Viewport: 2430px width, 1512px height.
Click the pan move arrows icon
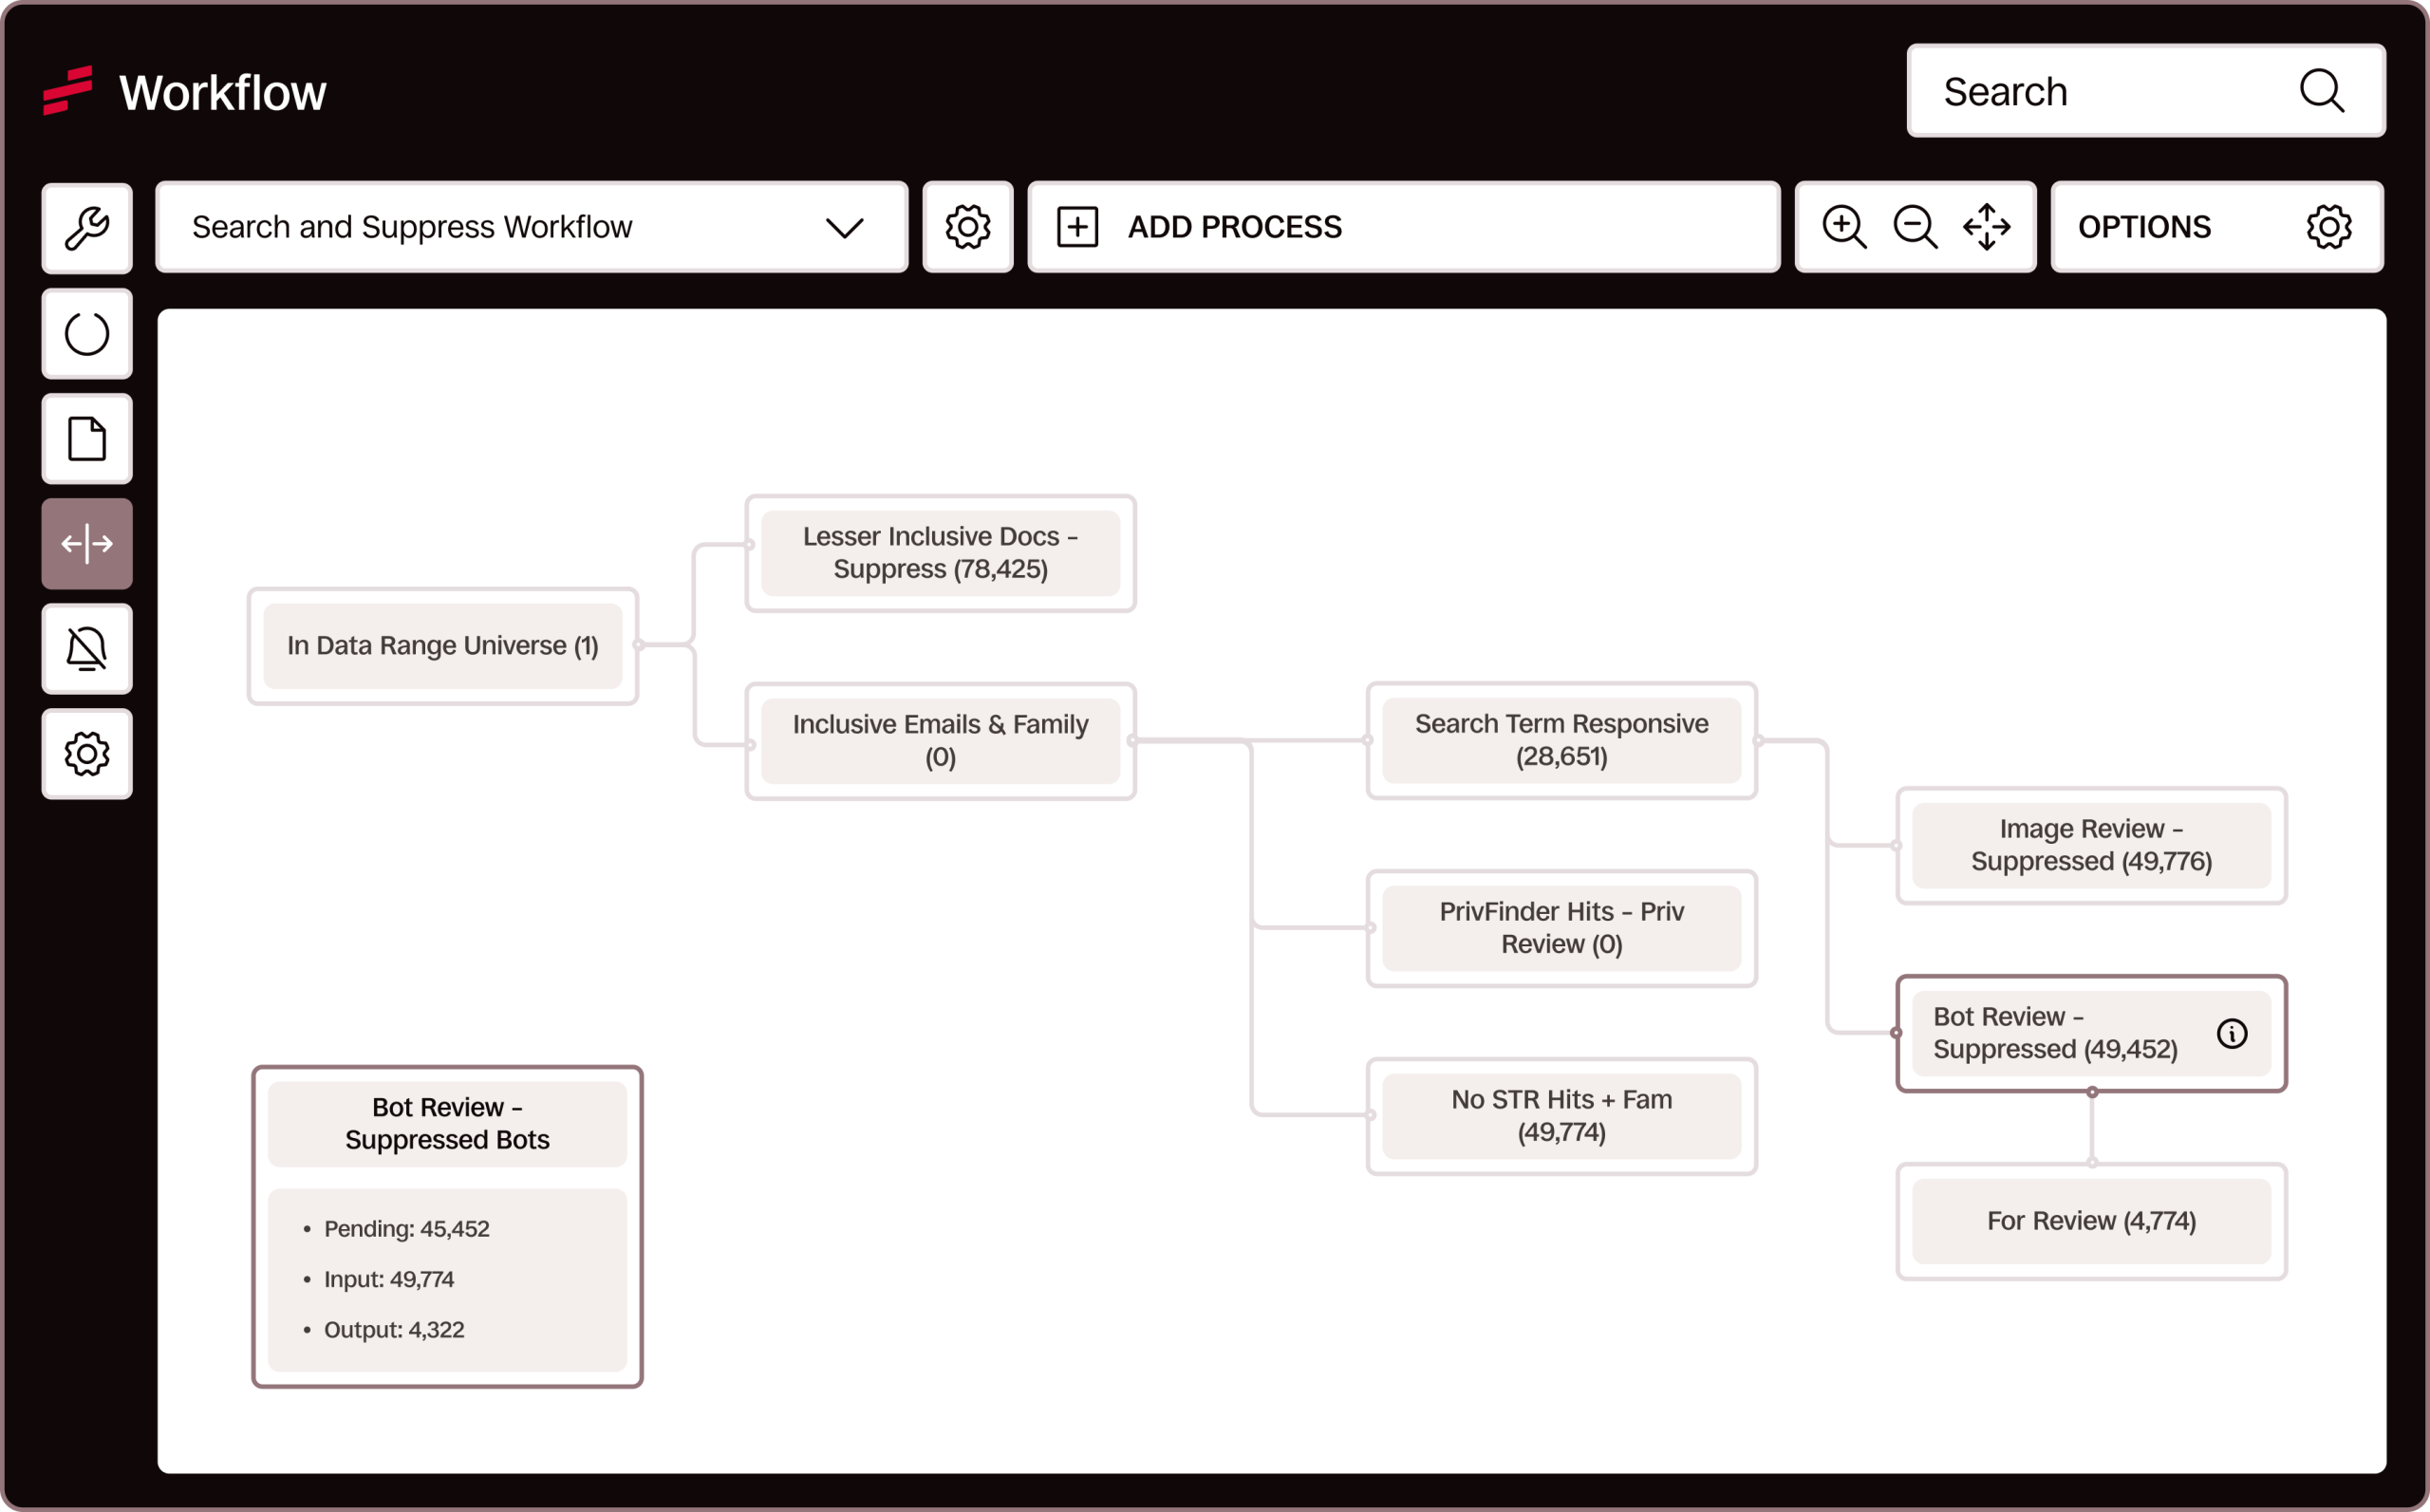(1986, 227)
